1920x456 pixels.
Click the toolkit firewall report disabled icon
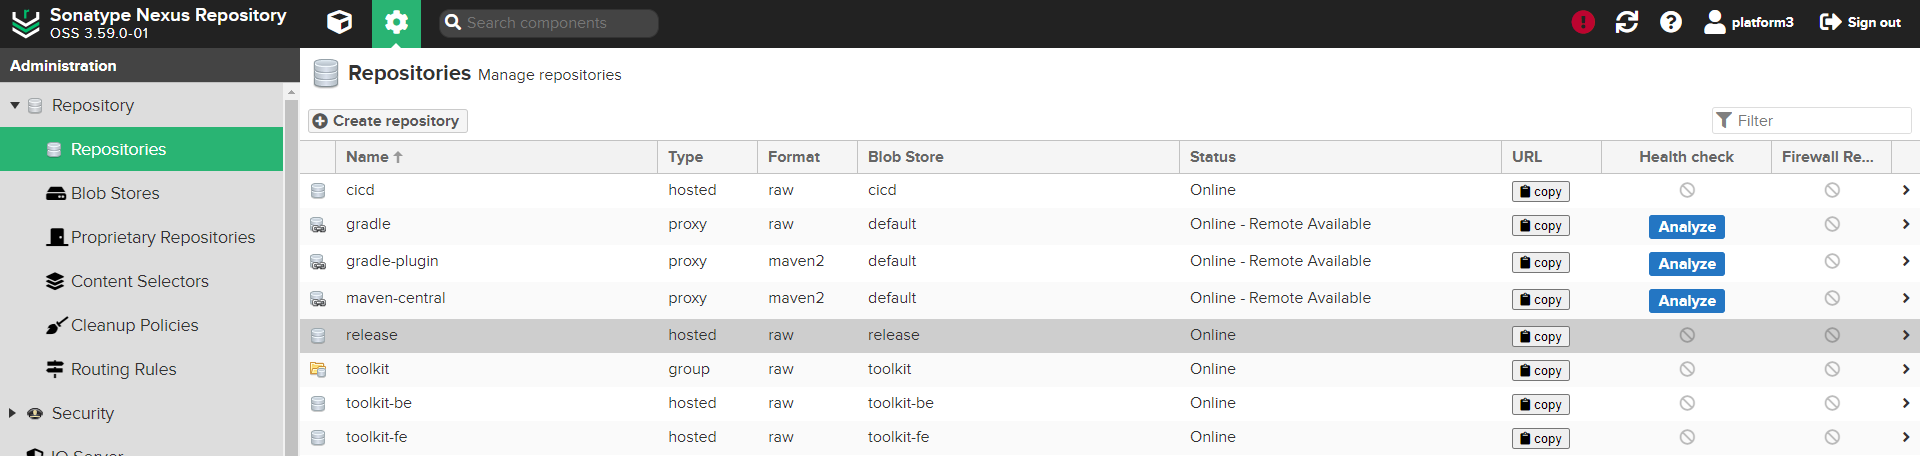coord(1832,369)
